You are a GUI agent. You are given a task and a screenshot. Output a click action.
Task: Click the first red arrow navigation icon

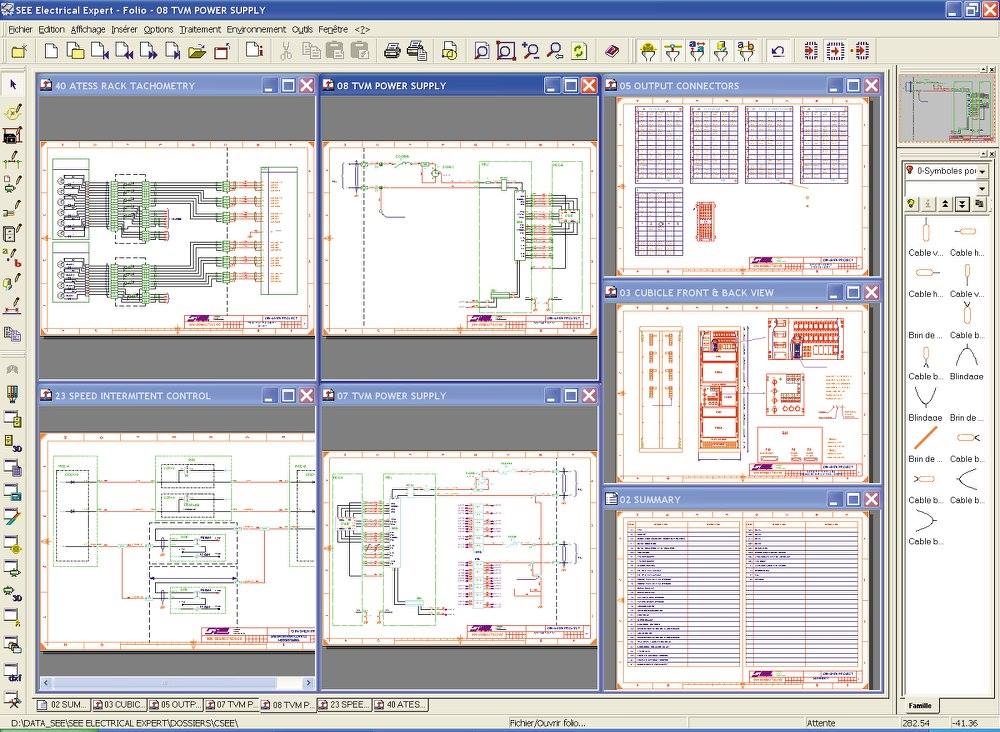[x=811, y=51]
